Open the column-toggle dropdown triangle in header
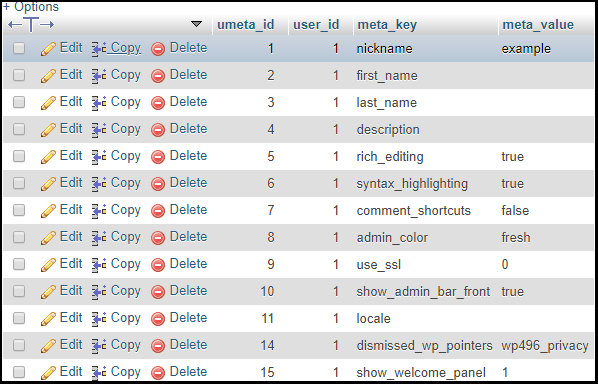Viewport: 598px width, 384px height. pyautogui.click(x=196, y=24)
